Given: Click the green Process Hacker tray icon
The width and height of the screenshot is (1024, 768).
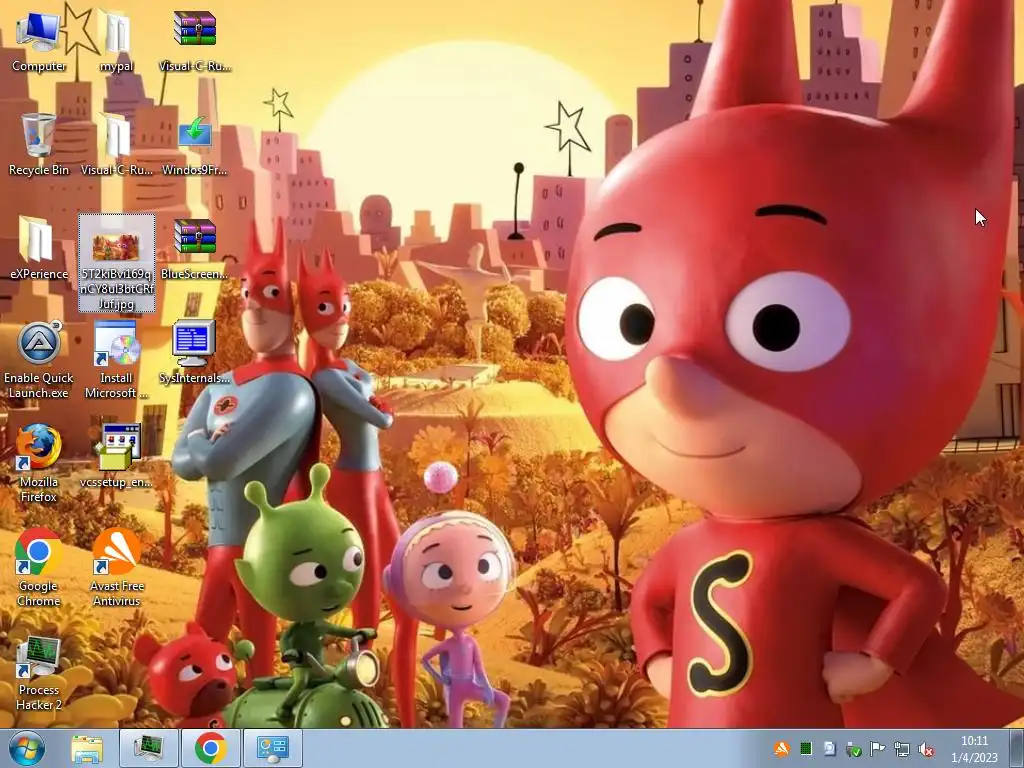Looking at the screenshot, I should click(x=806, y=748).
